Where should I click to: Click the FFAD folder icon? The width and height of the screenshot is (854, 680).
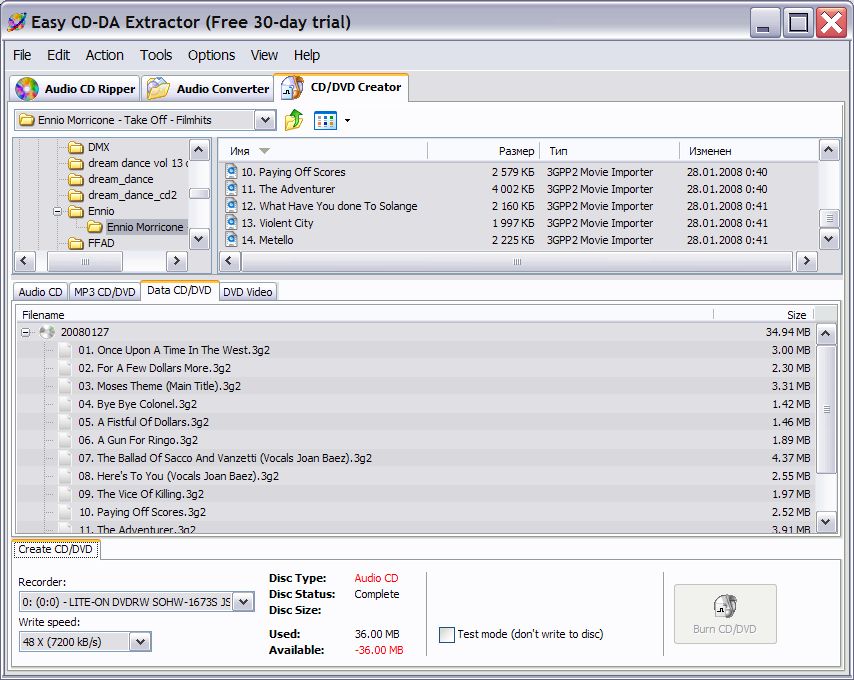click(x=76, y=243)
